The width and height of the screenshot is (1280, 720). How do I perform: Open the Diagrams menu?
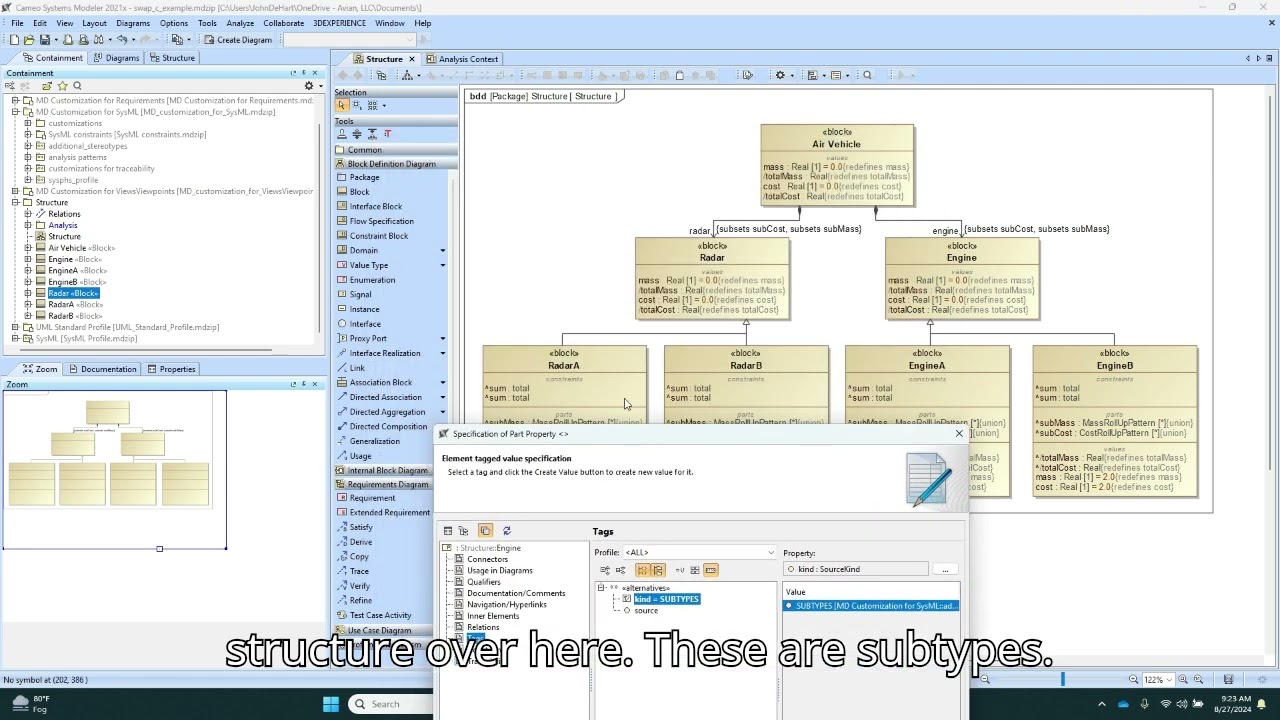pyautogui.click(x=133, y=23)
